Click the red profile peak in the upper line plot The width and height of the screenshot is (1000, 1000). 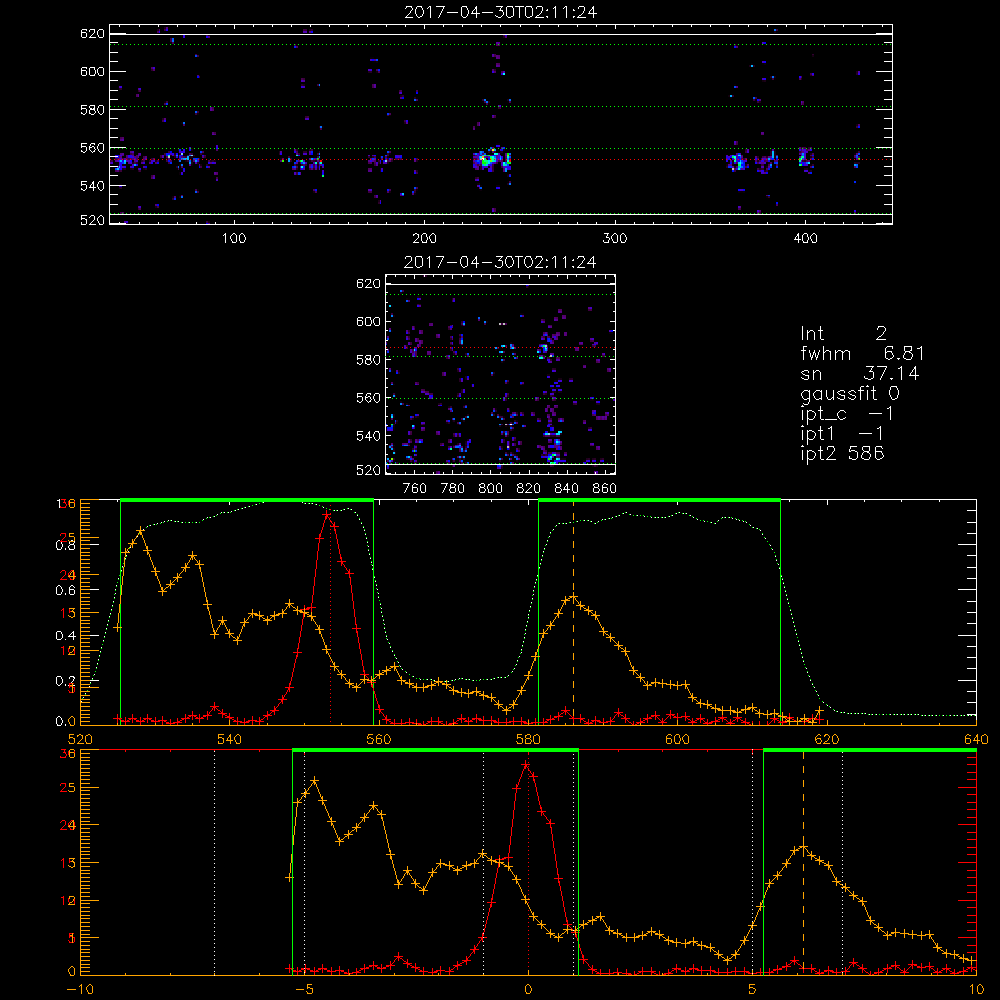(327, 513)
